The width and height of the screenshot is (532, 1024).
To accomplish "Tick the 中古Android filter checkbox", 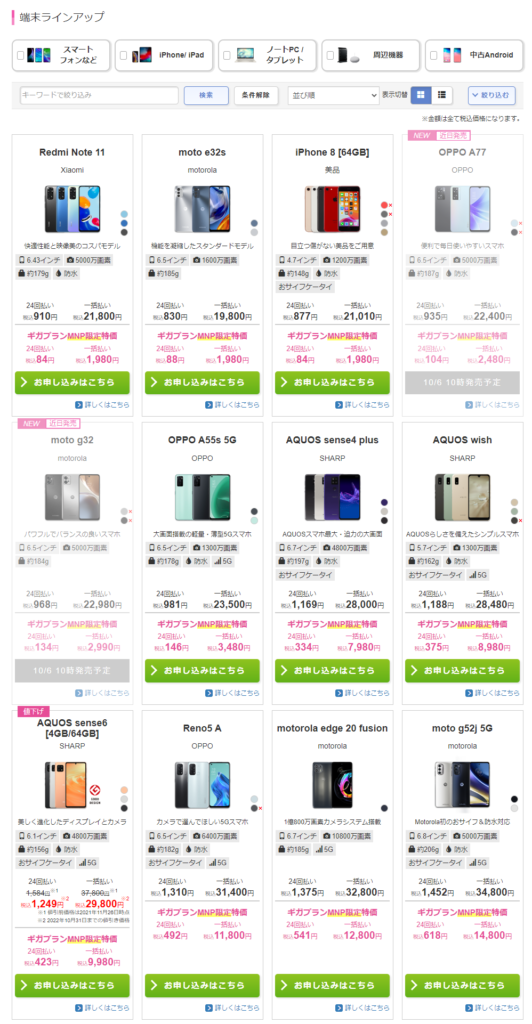I will click(434, 56).
